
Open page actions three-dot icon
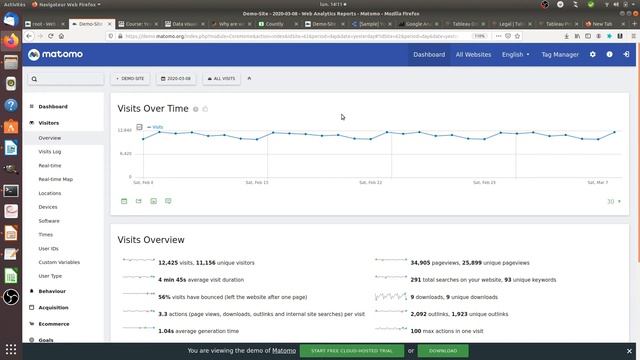(x=498, y=36)
